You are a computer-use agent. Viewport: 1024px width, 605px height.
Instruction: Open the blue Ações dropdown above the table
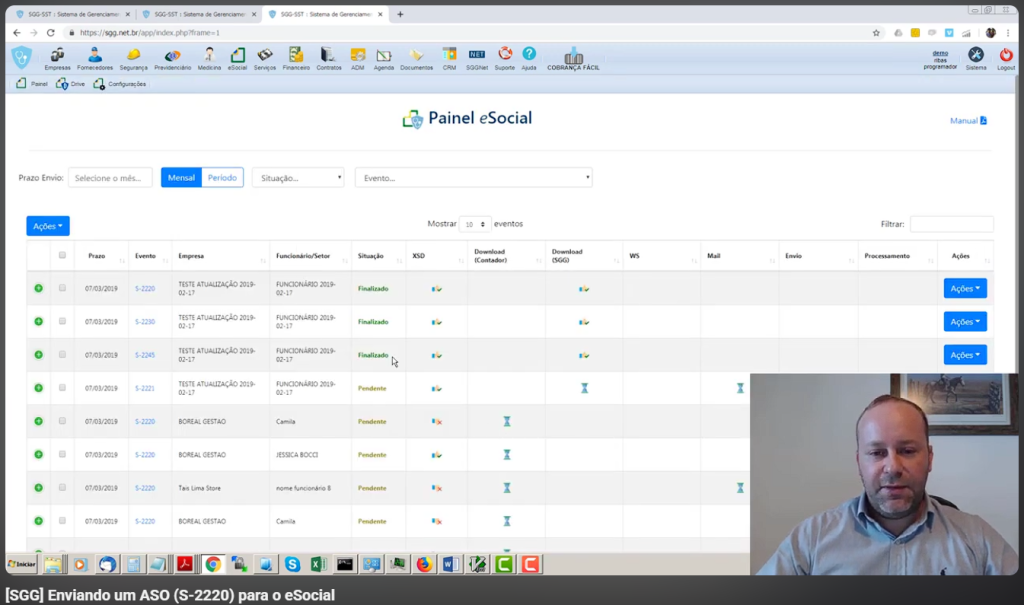[x=48, y=226]
